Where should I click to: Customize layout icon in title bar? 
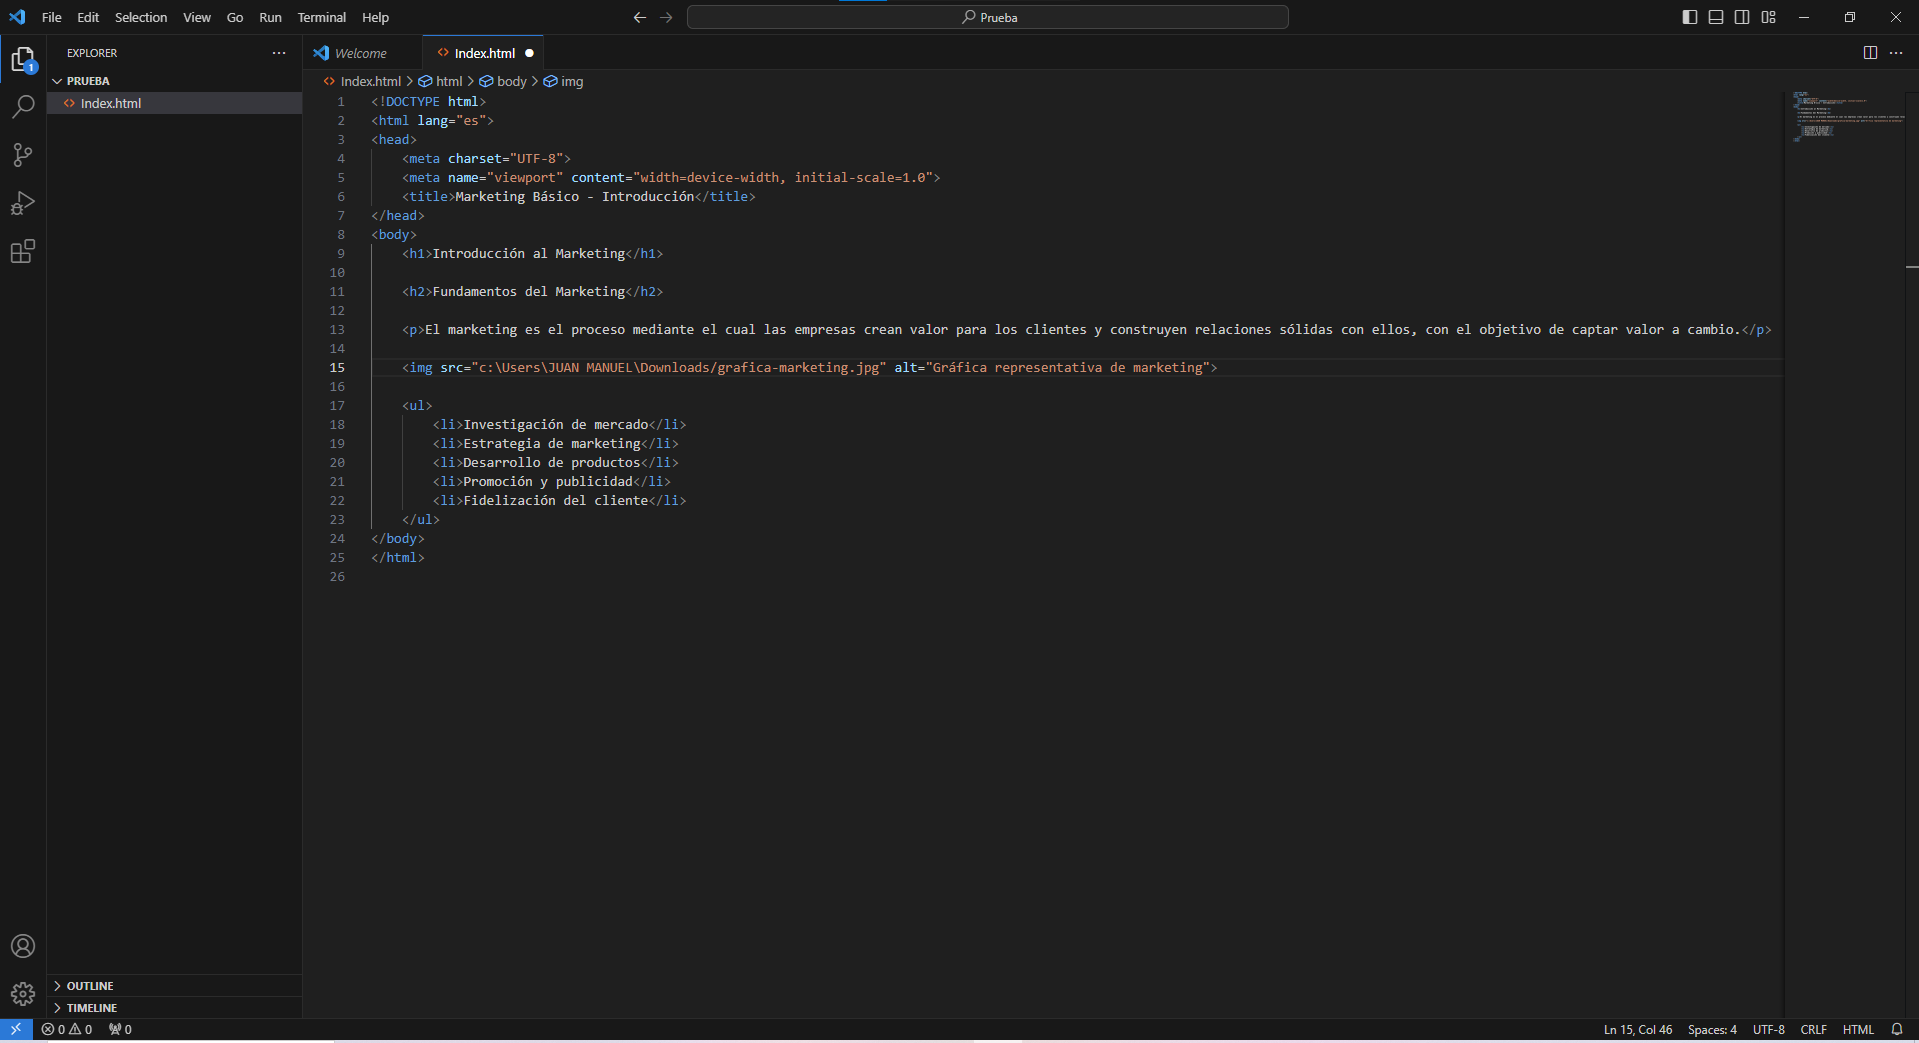pyautogui.click(x=1768, y=17)
